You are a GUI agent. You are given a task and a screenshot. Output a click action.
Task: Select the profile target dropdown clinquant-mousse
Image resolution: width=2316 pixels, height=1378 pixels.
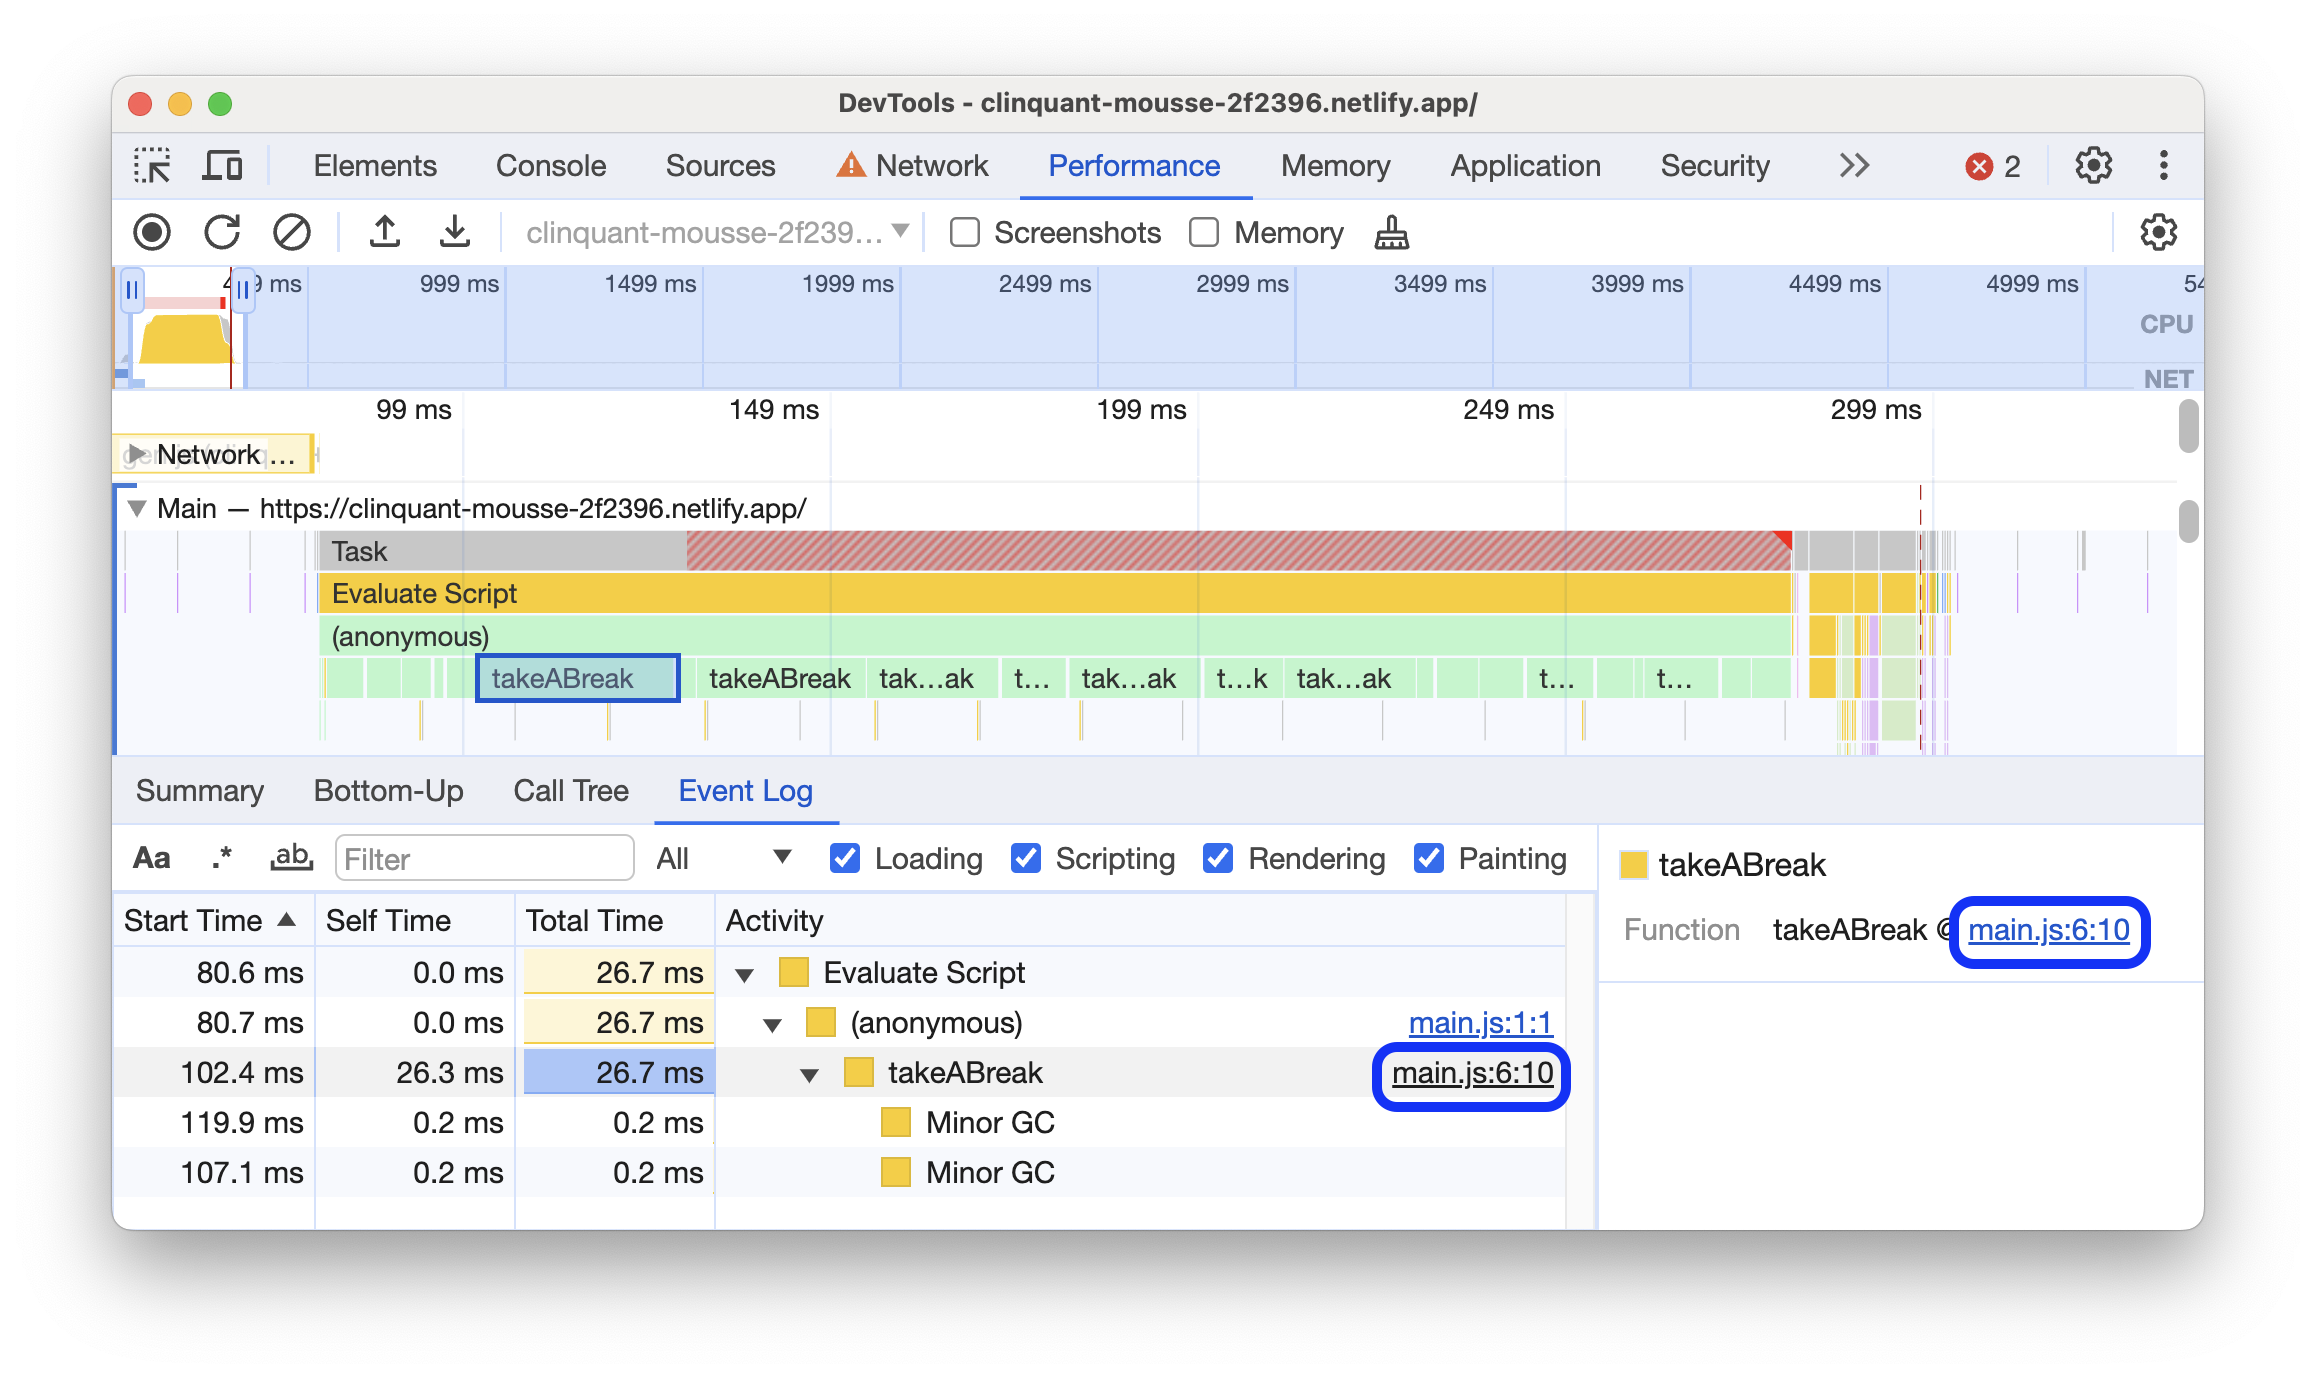coord(713,230)
